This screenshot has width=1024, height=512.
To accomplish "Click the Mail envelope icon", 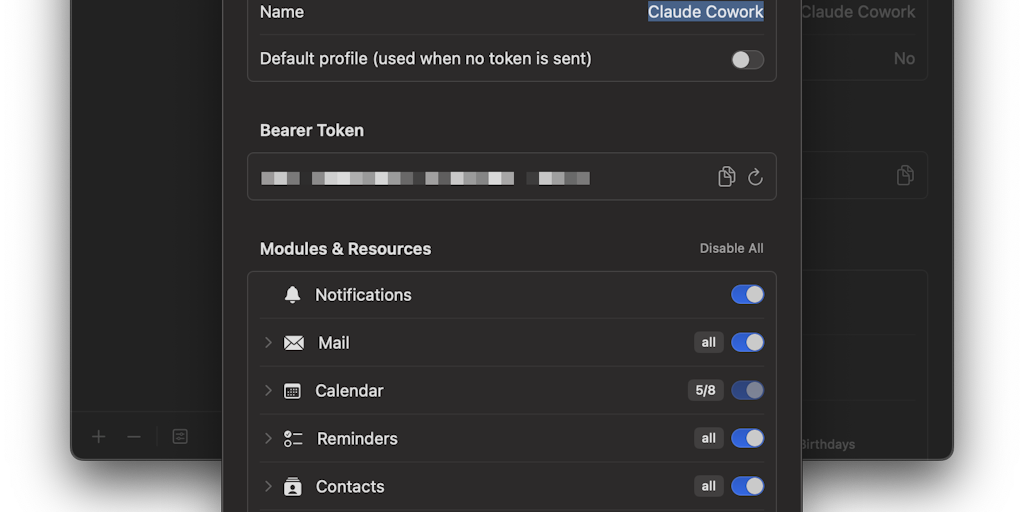I will pyautogui.click(x=294, y=343).
